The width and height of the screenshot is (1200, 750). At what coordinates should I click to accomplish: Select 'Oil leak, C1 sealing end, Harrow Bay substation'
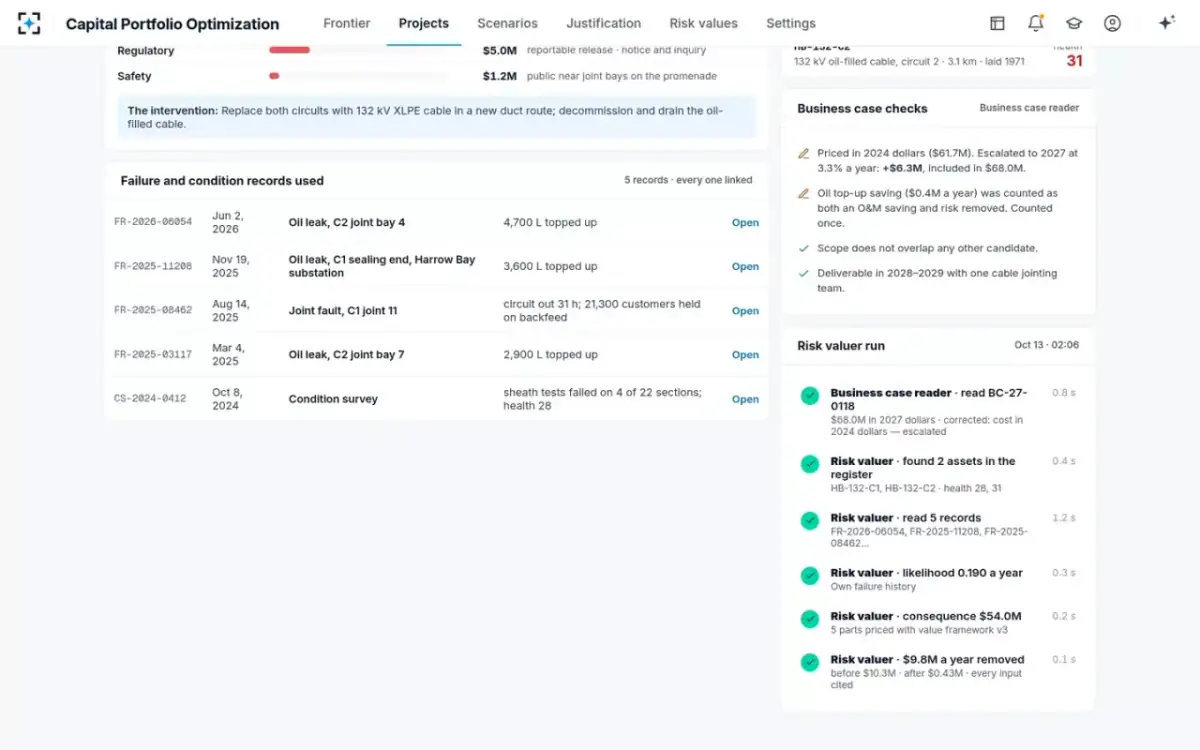pyautogui.click(x=382, y=266)
